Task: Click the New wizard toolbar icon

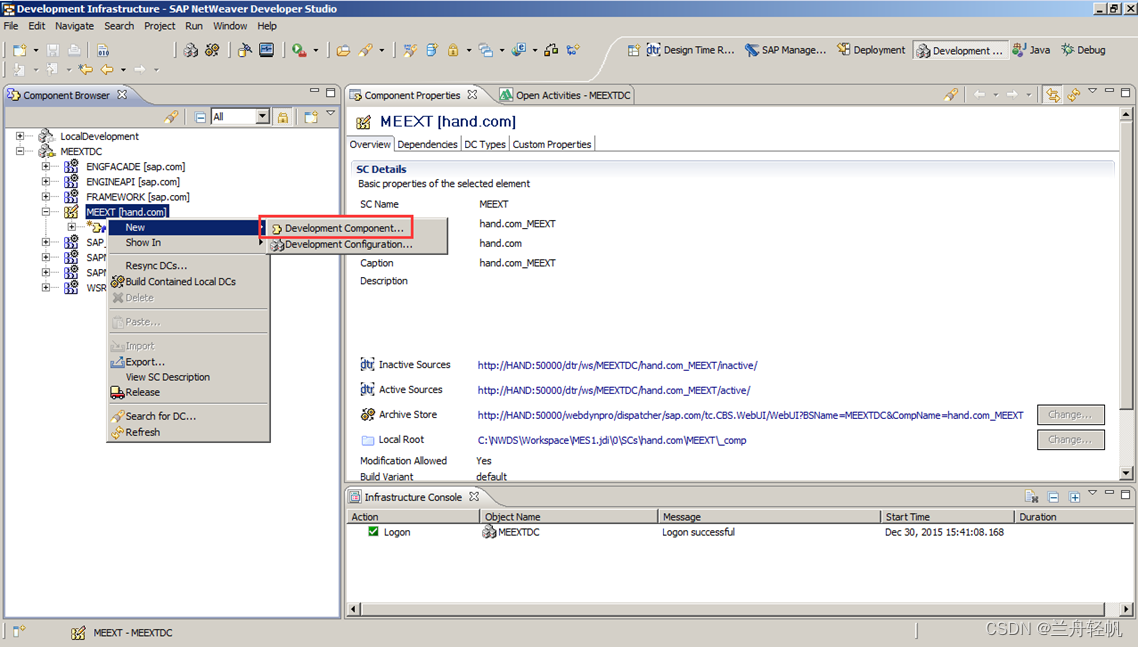Action: [20, 50]
